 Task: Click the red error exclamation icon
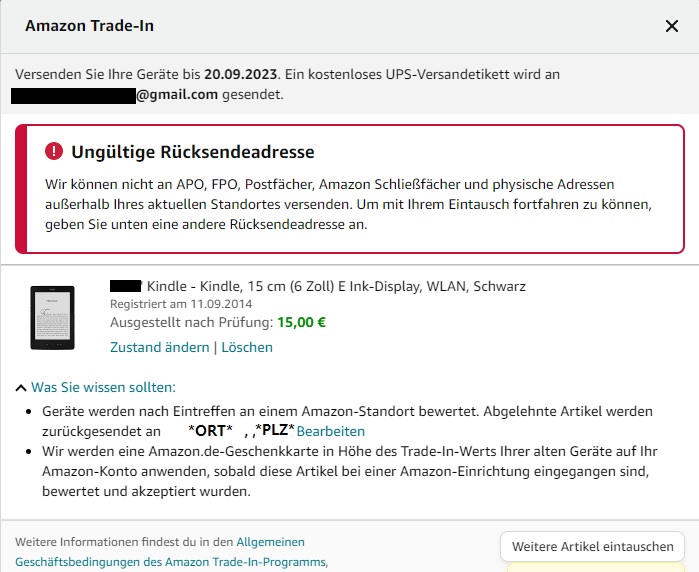[x=54, y=152]
